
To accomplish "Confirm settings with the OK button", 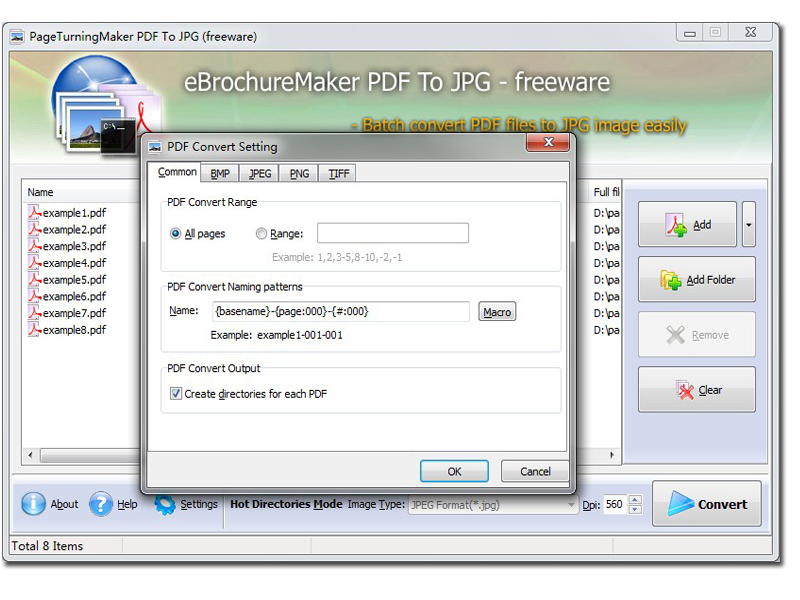I will tap(454, 471).
